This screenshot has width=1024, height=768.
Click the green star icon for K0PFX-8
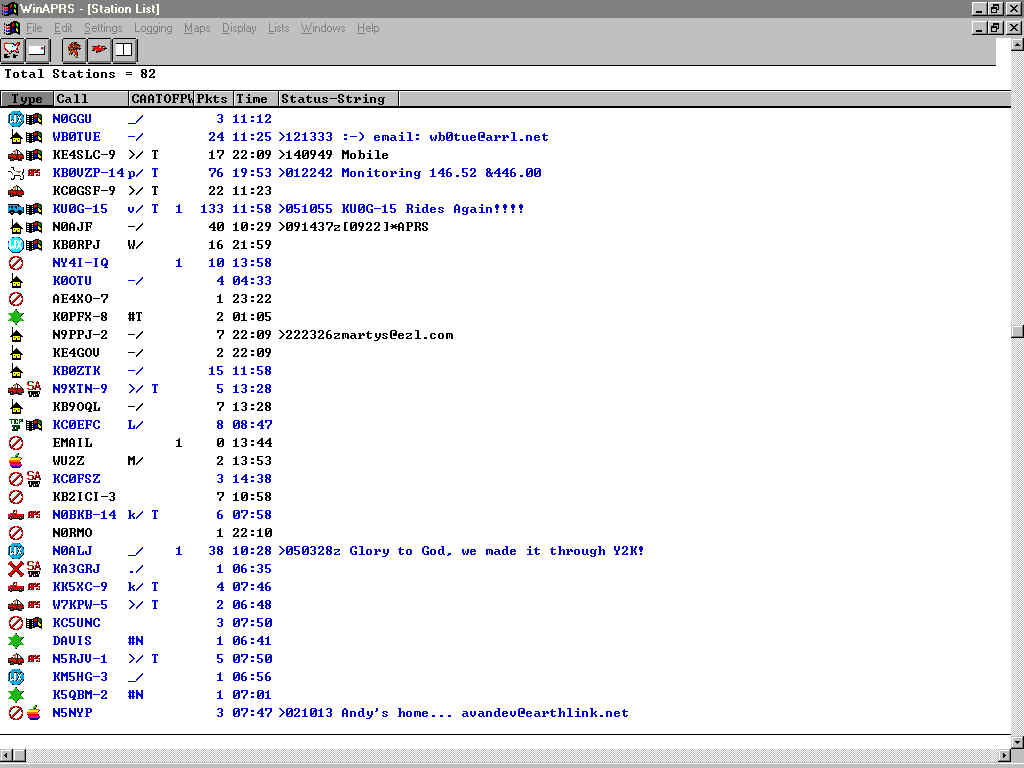16,317
